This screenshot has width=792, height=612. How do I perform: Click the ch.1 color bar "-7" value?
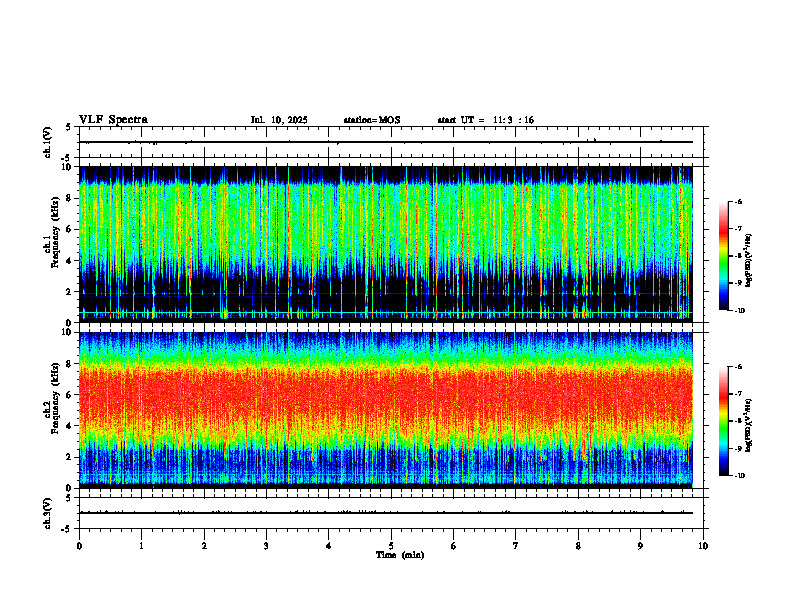(738, 229)
